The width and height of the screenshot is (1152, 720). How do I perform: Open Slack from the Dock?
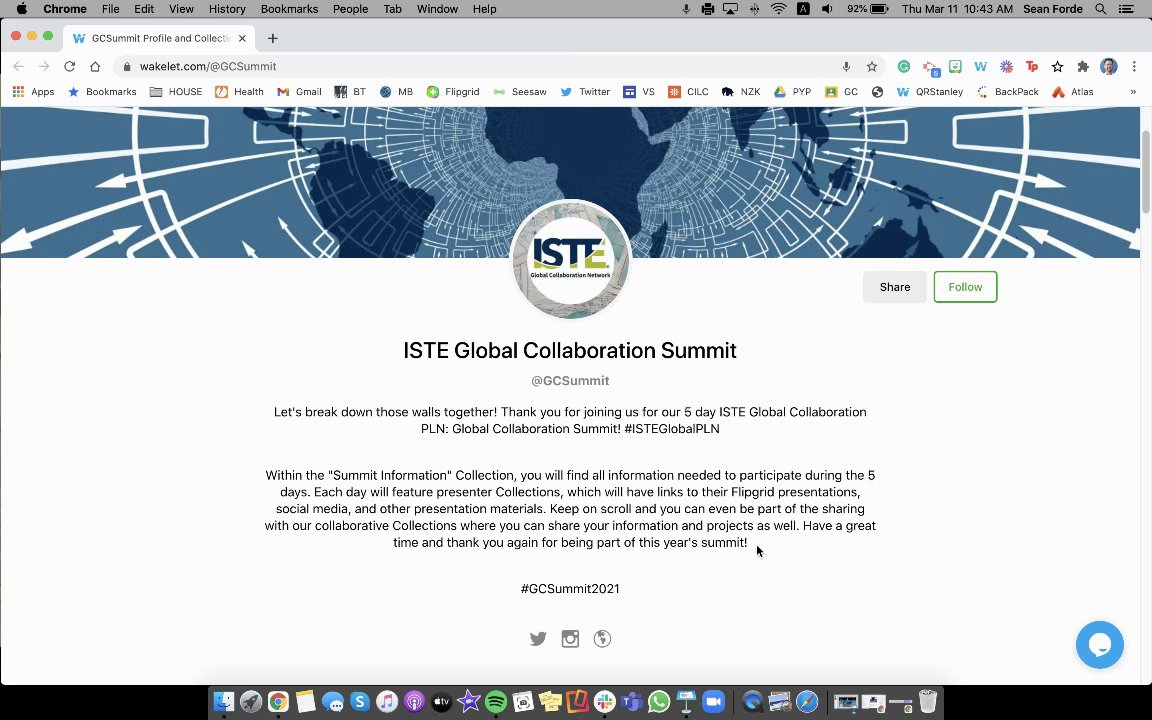tap(605, 702)
